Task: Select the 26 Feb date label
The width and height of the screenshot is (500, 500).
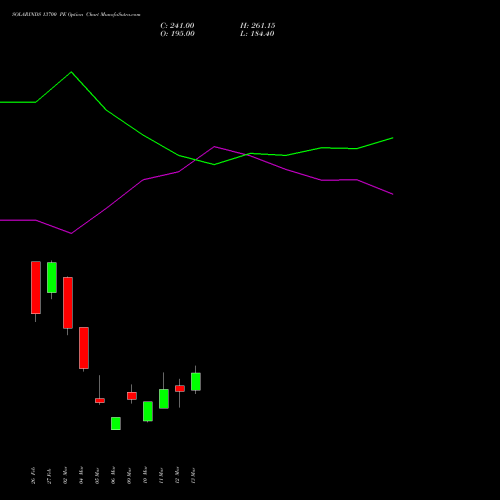Action: 33,475
